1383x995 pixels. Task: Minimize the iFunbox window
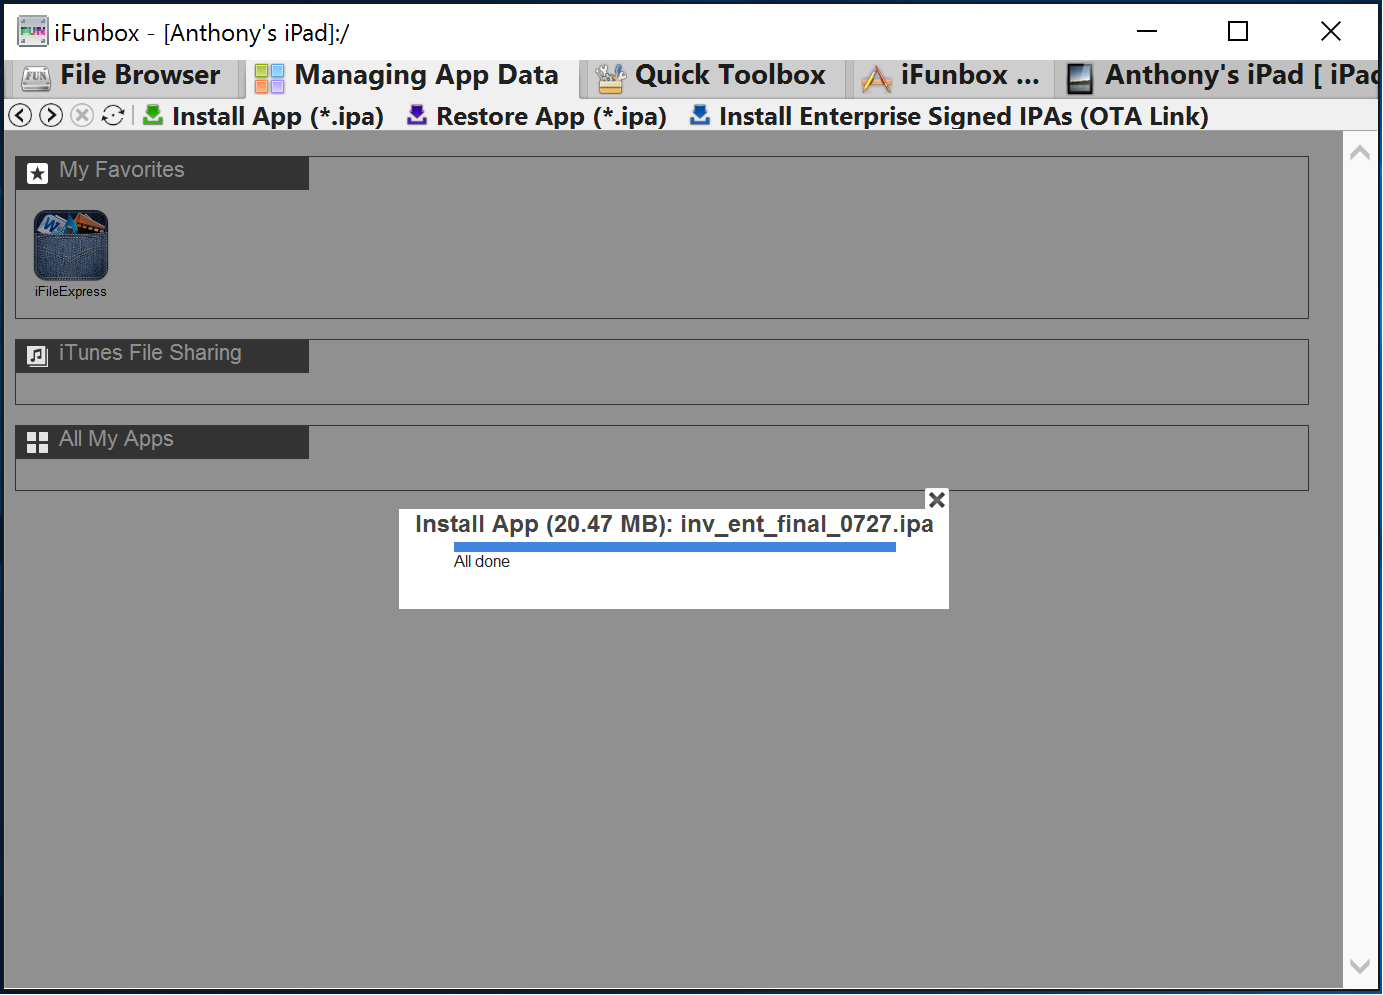1147,31
